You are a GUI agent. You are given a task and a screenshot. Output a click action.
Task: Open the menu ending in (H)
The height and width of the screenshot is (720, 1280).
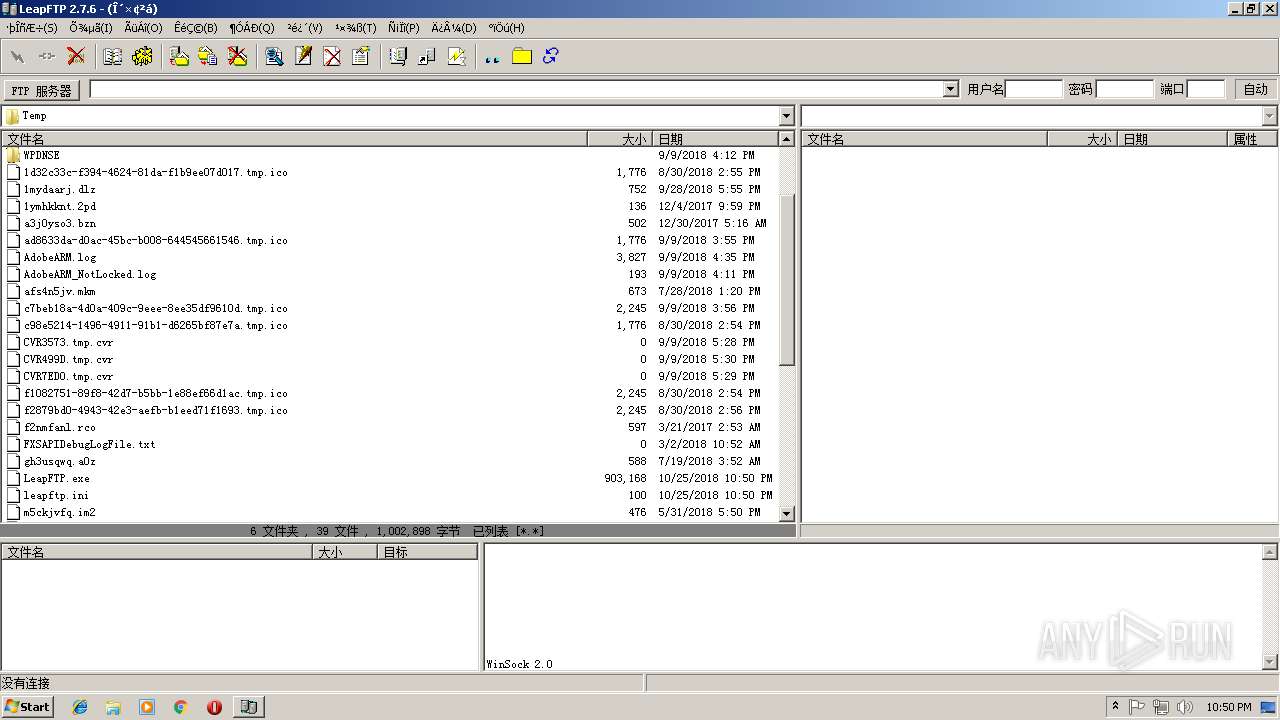point(506,28)
